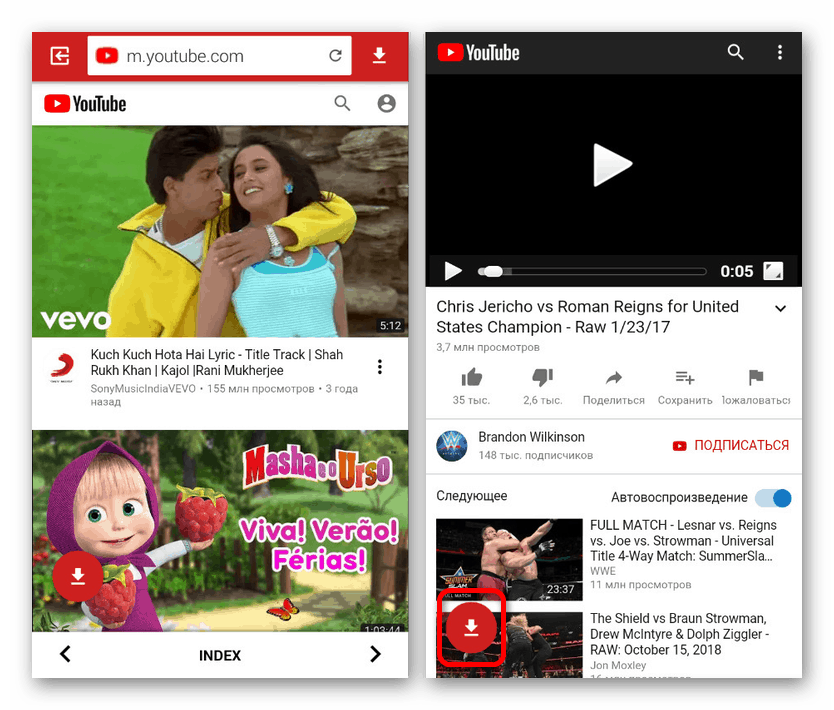Image resolution: width=834 pixels, height=710 pixels.
Task: Open FULL MATCH Lesnar vs. Reigns title
Action: [x=683, y=541]
